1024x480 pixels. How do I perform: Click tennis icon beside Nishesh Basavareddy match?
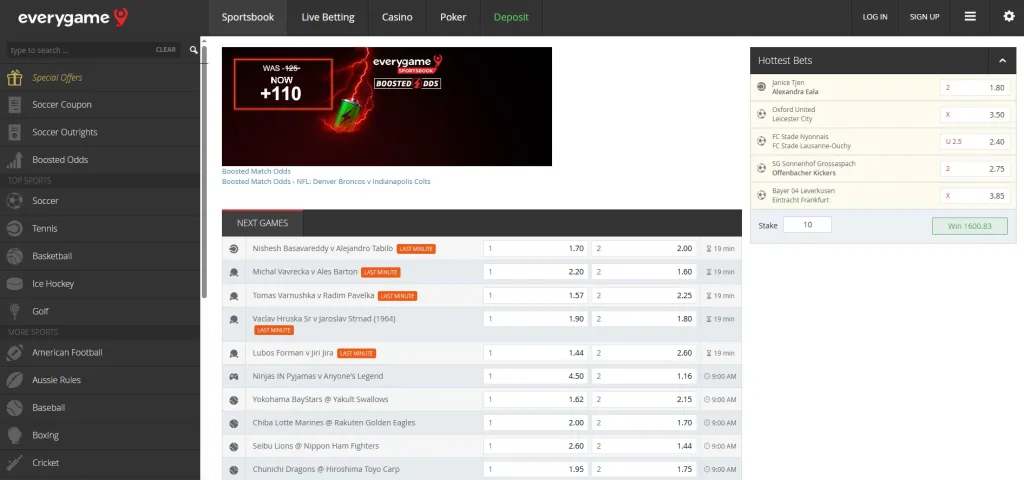(x=234, y=249)
